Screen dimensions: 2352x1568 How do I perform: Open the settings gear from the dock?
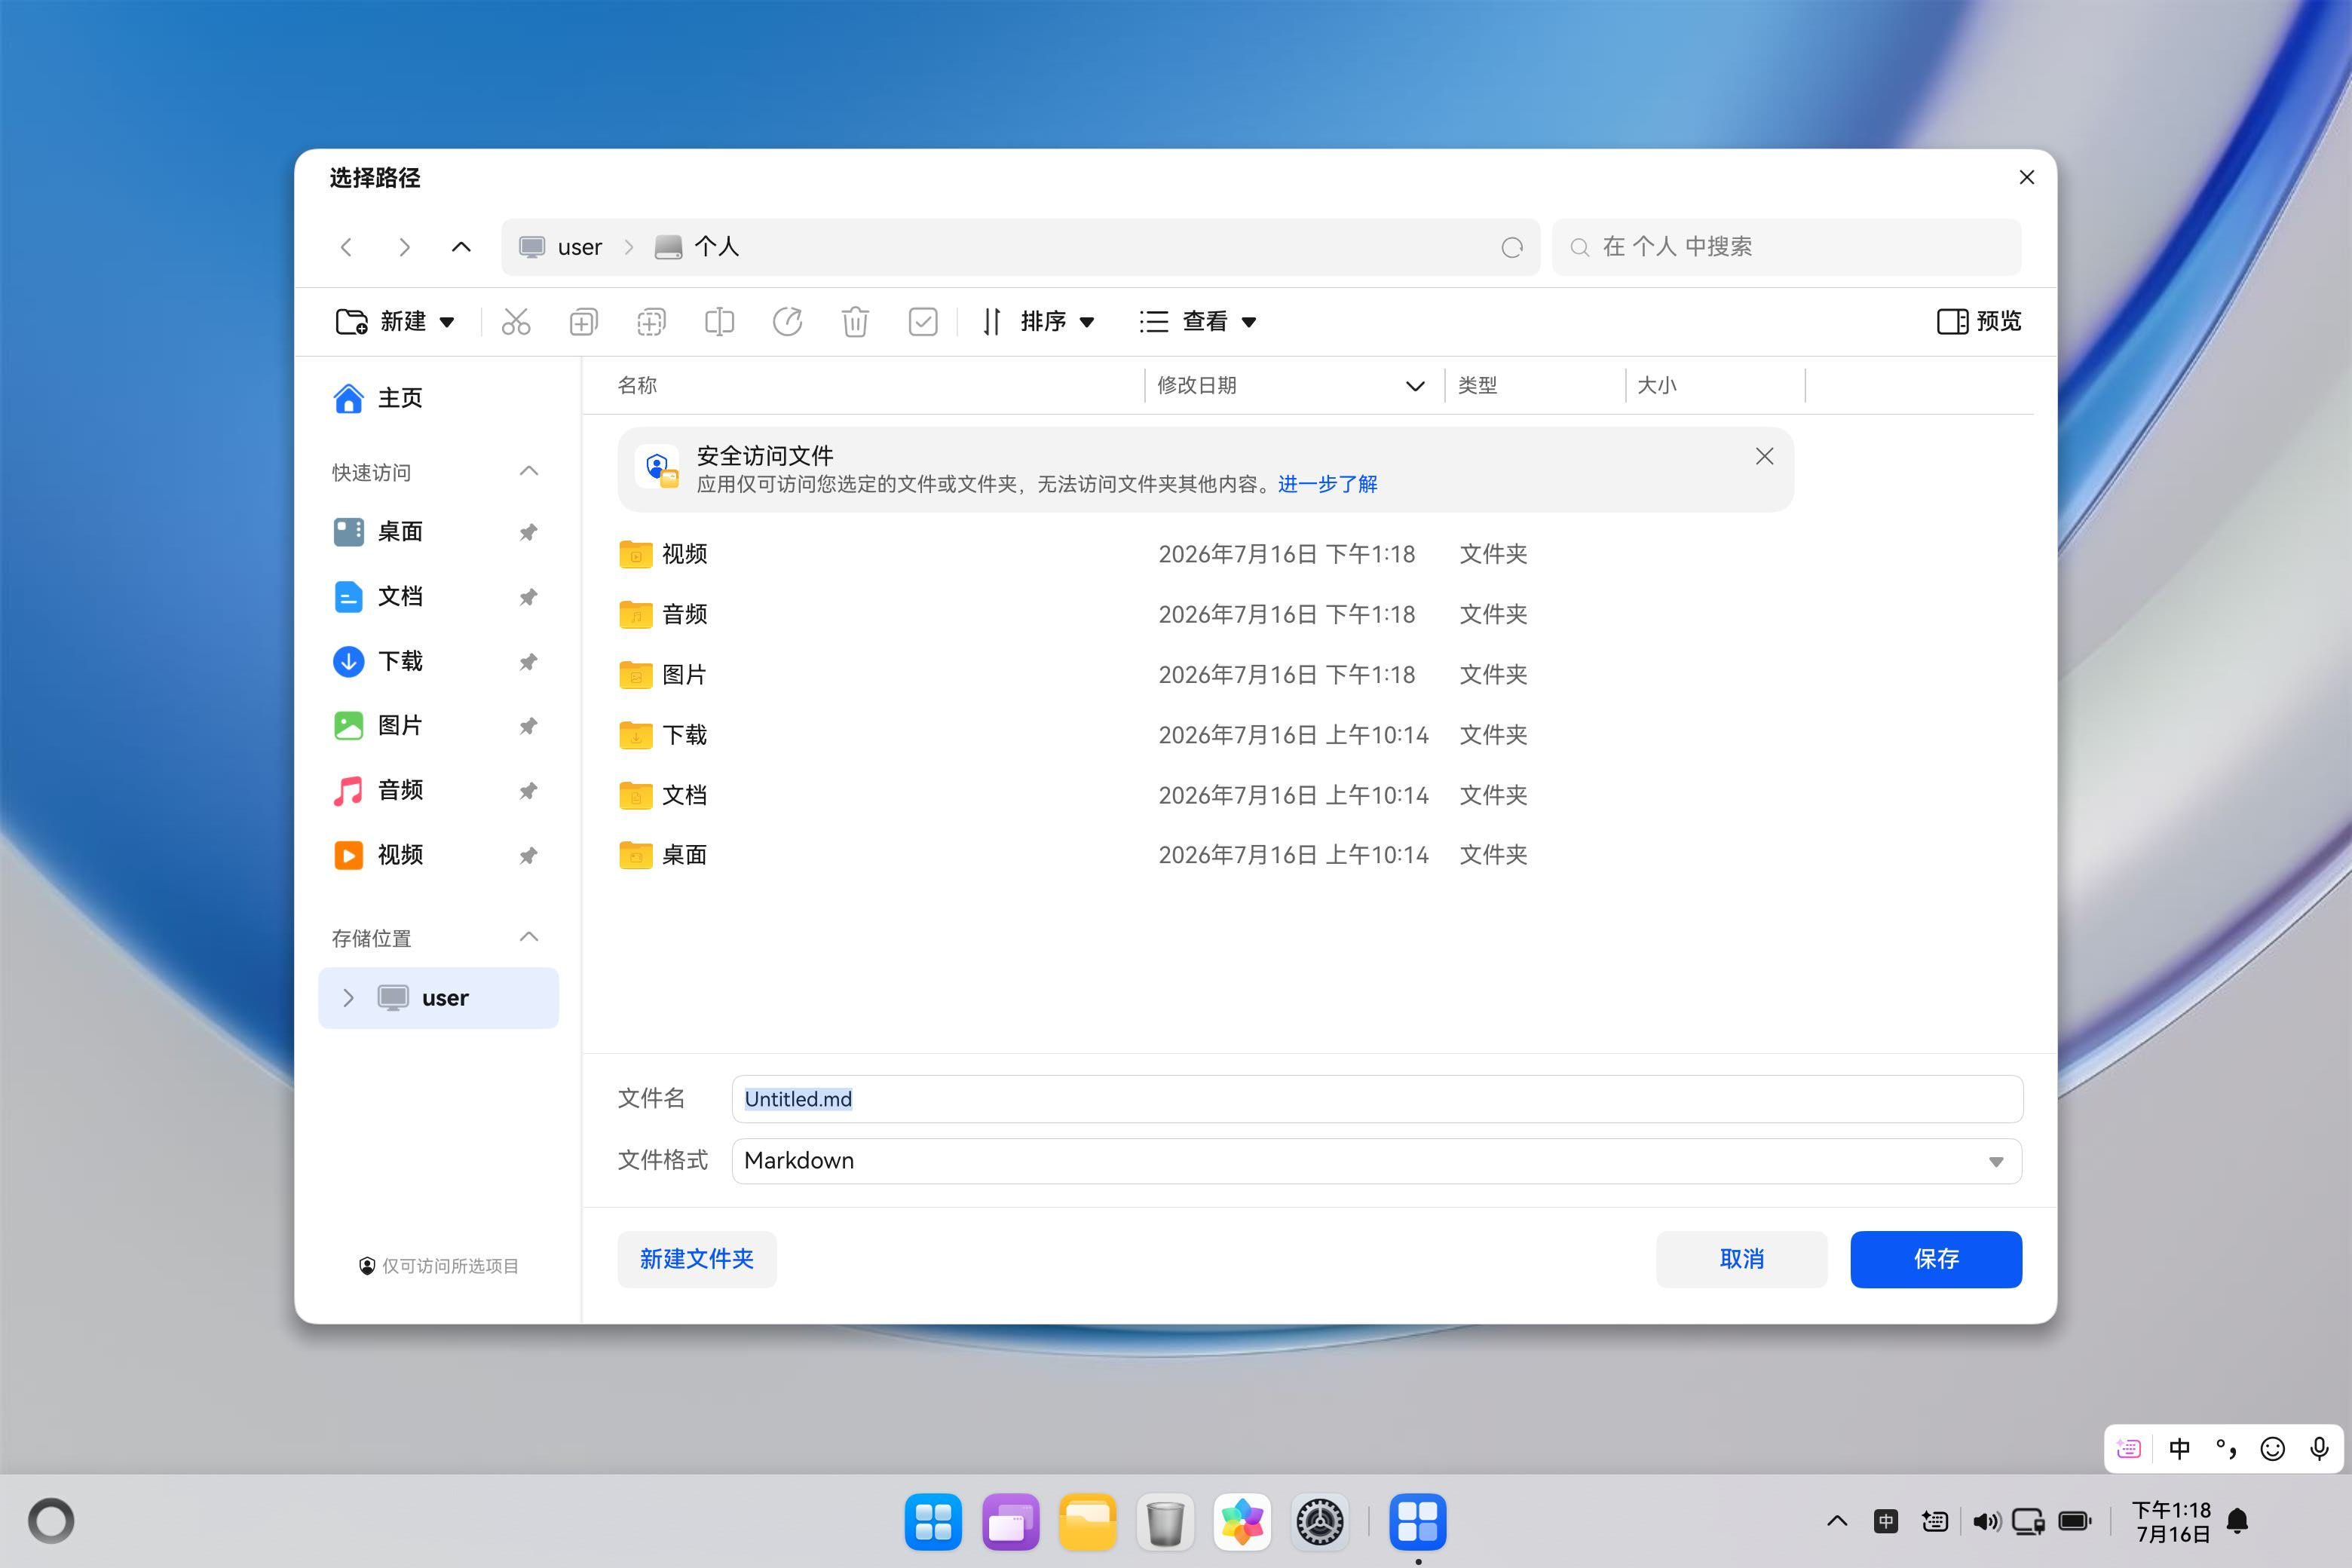[1320, 1522]
